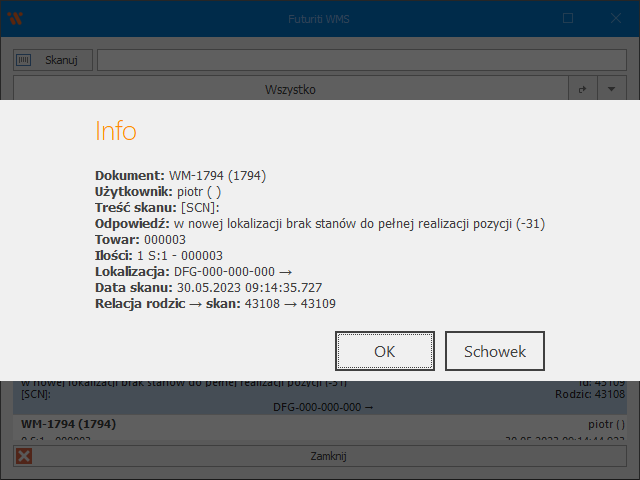Click the Lokalizacja DFG-000-000-000 text in dialog
The height and width of the screenshot is (480, 640).
[x=193, y=272]
